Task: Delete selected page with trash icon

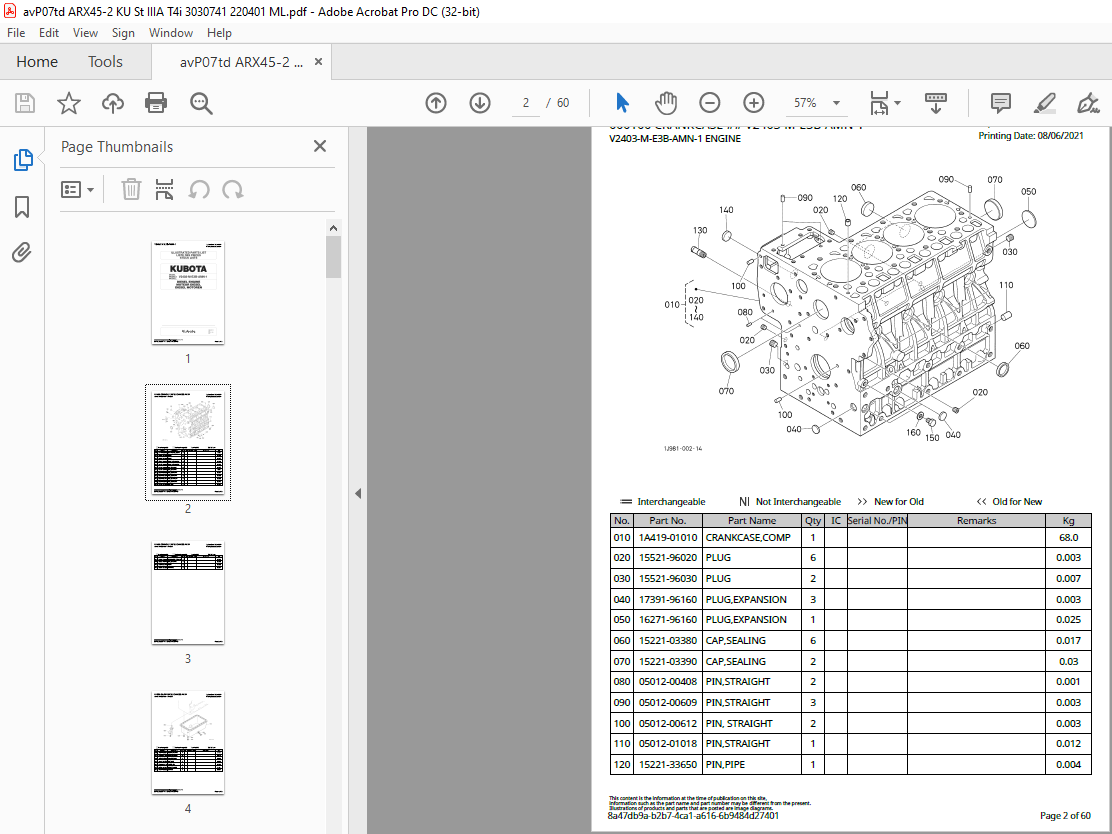Action: (131, 189)
